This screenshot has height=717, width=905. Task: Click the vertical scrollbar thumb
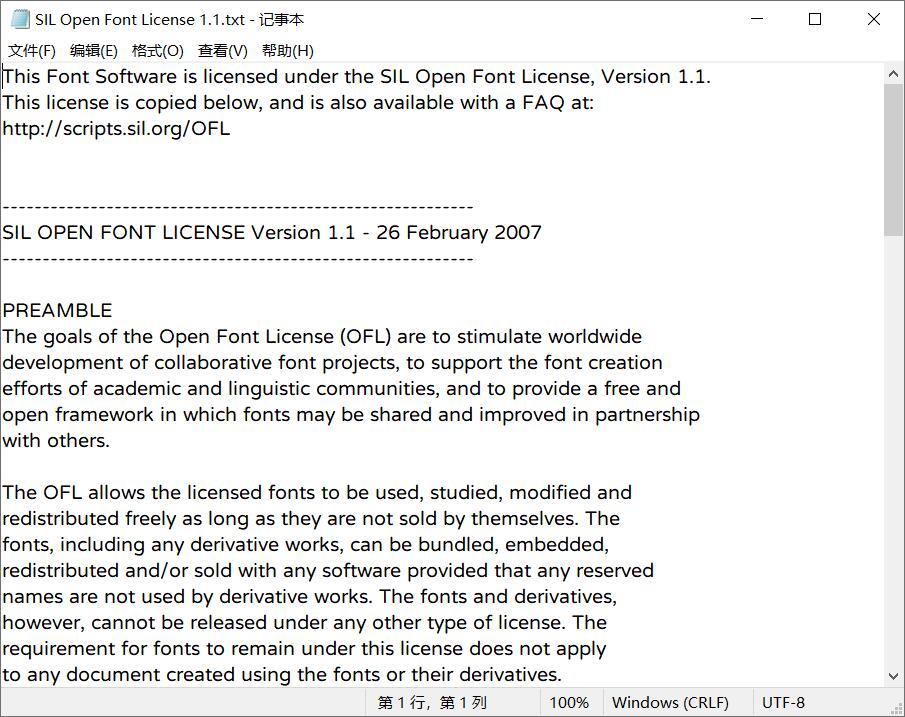(x=894, y=160)
